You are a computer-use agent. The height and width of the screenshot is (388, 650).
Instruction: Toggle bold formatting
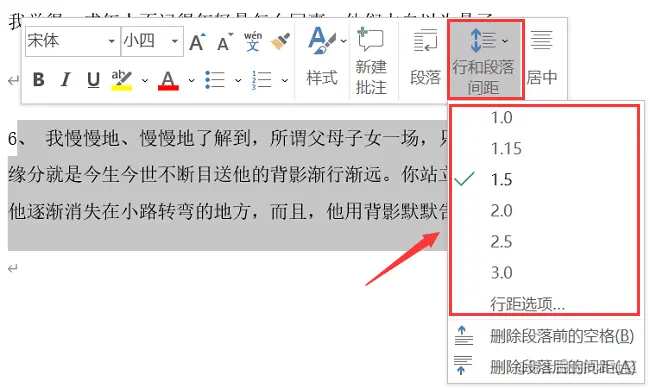39,79
